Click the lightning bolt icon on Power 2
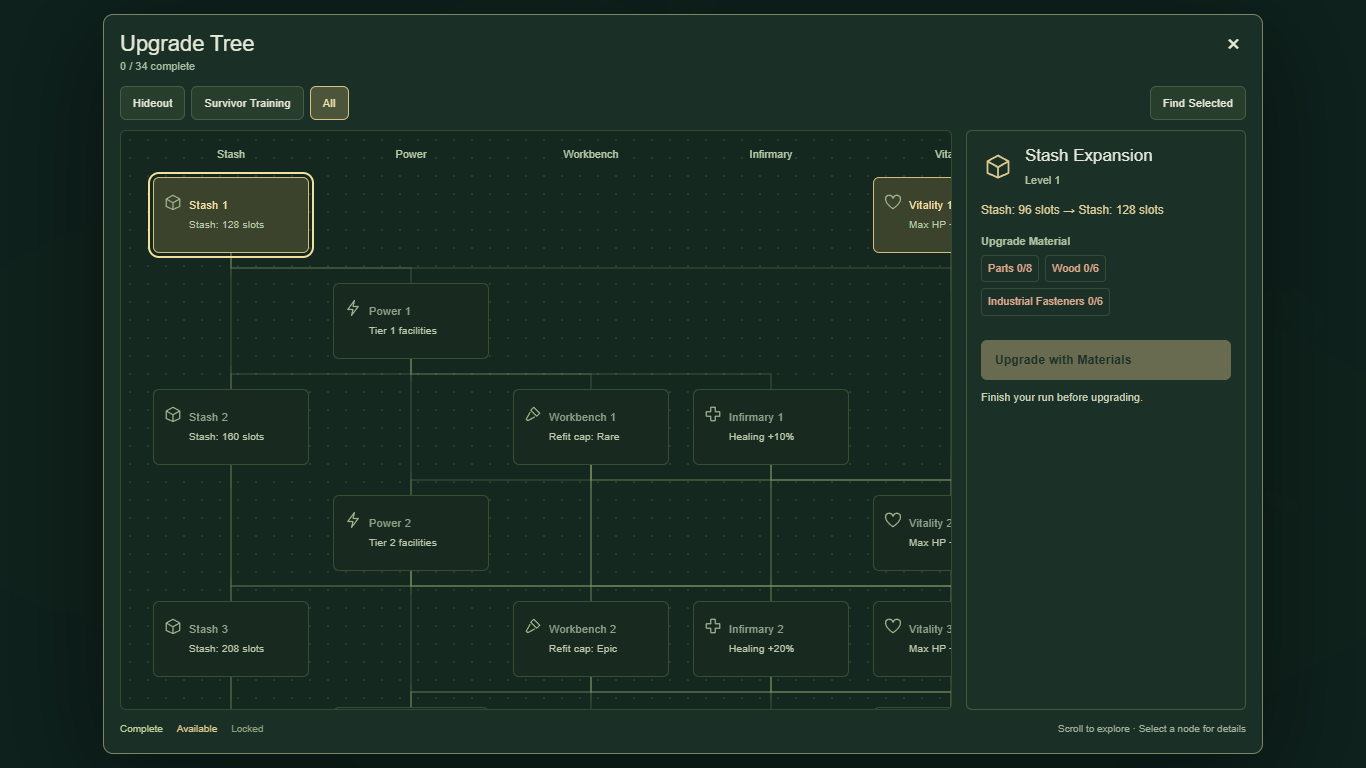1366x768 pixels. point(352,521)
